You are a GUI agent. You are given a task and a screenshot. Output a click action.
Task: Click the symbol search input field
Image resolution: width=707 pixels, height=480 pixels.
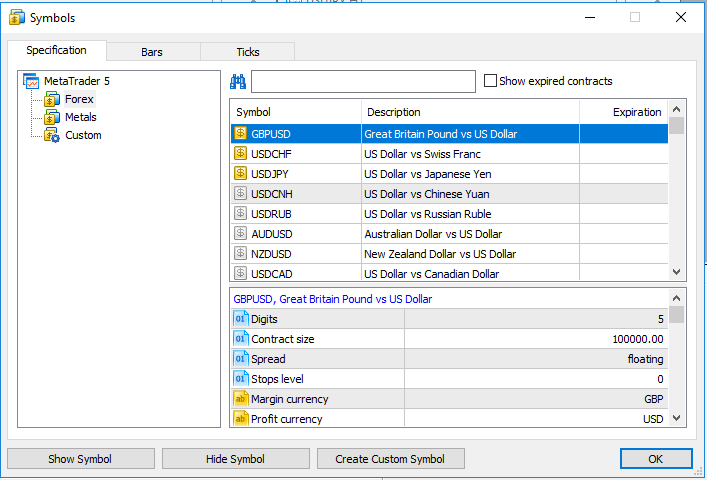[363, 81]
